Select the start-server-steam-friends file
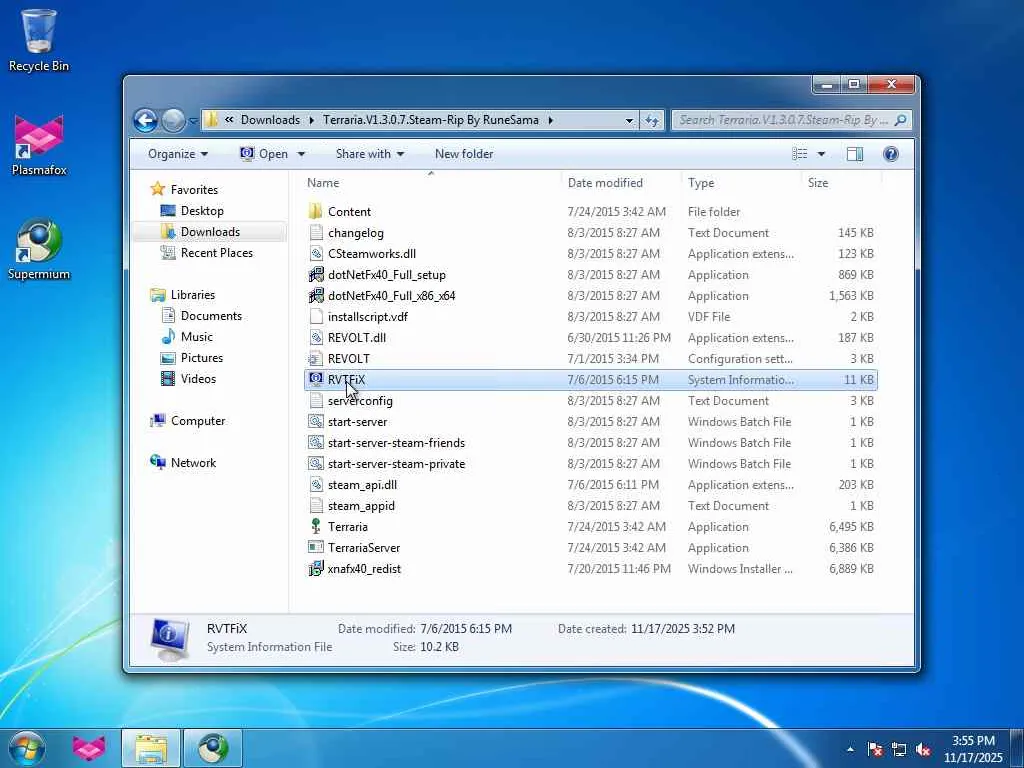This screenshot has width=1024, height=768. [590, 443]
